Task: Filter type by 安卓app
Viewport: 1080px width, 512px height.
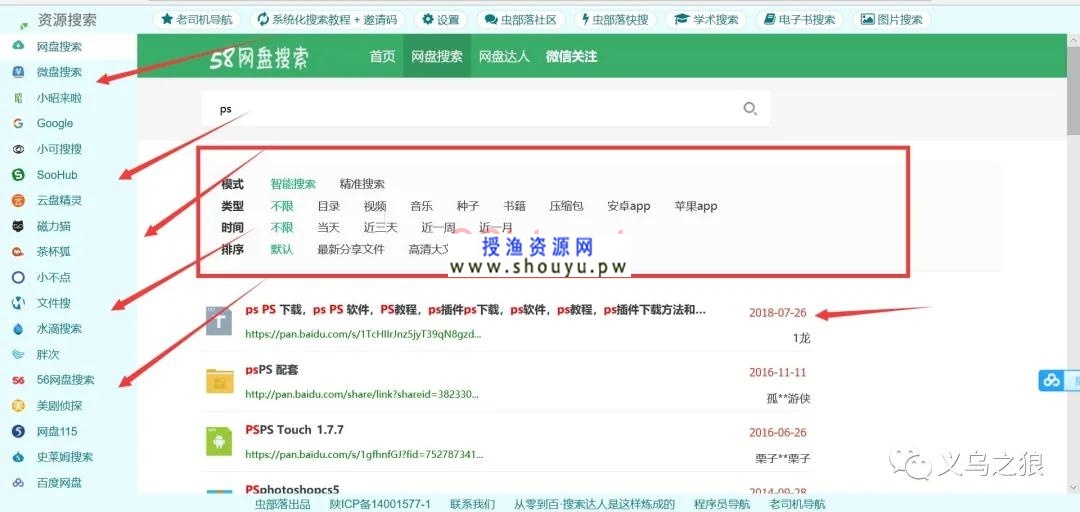Action: (629, 206)
